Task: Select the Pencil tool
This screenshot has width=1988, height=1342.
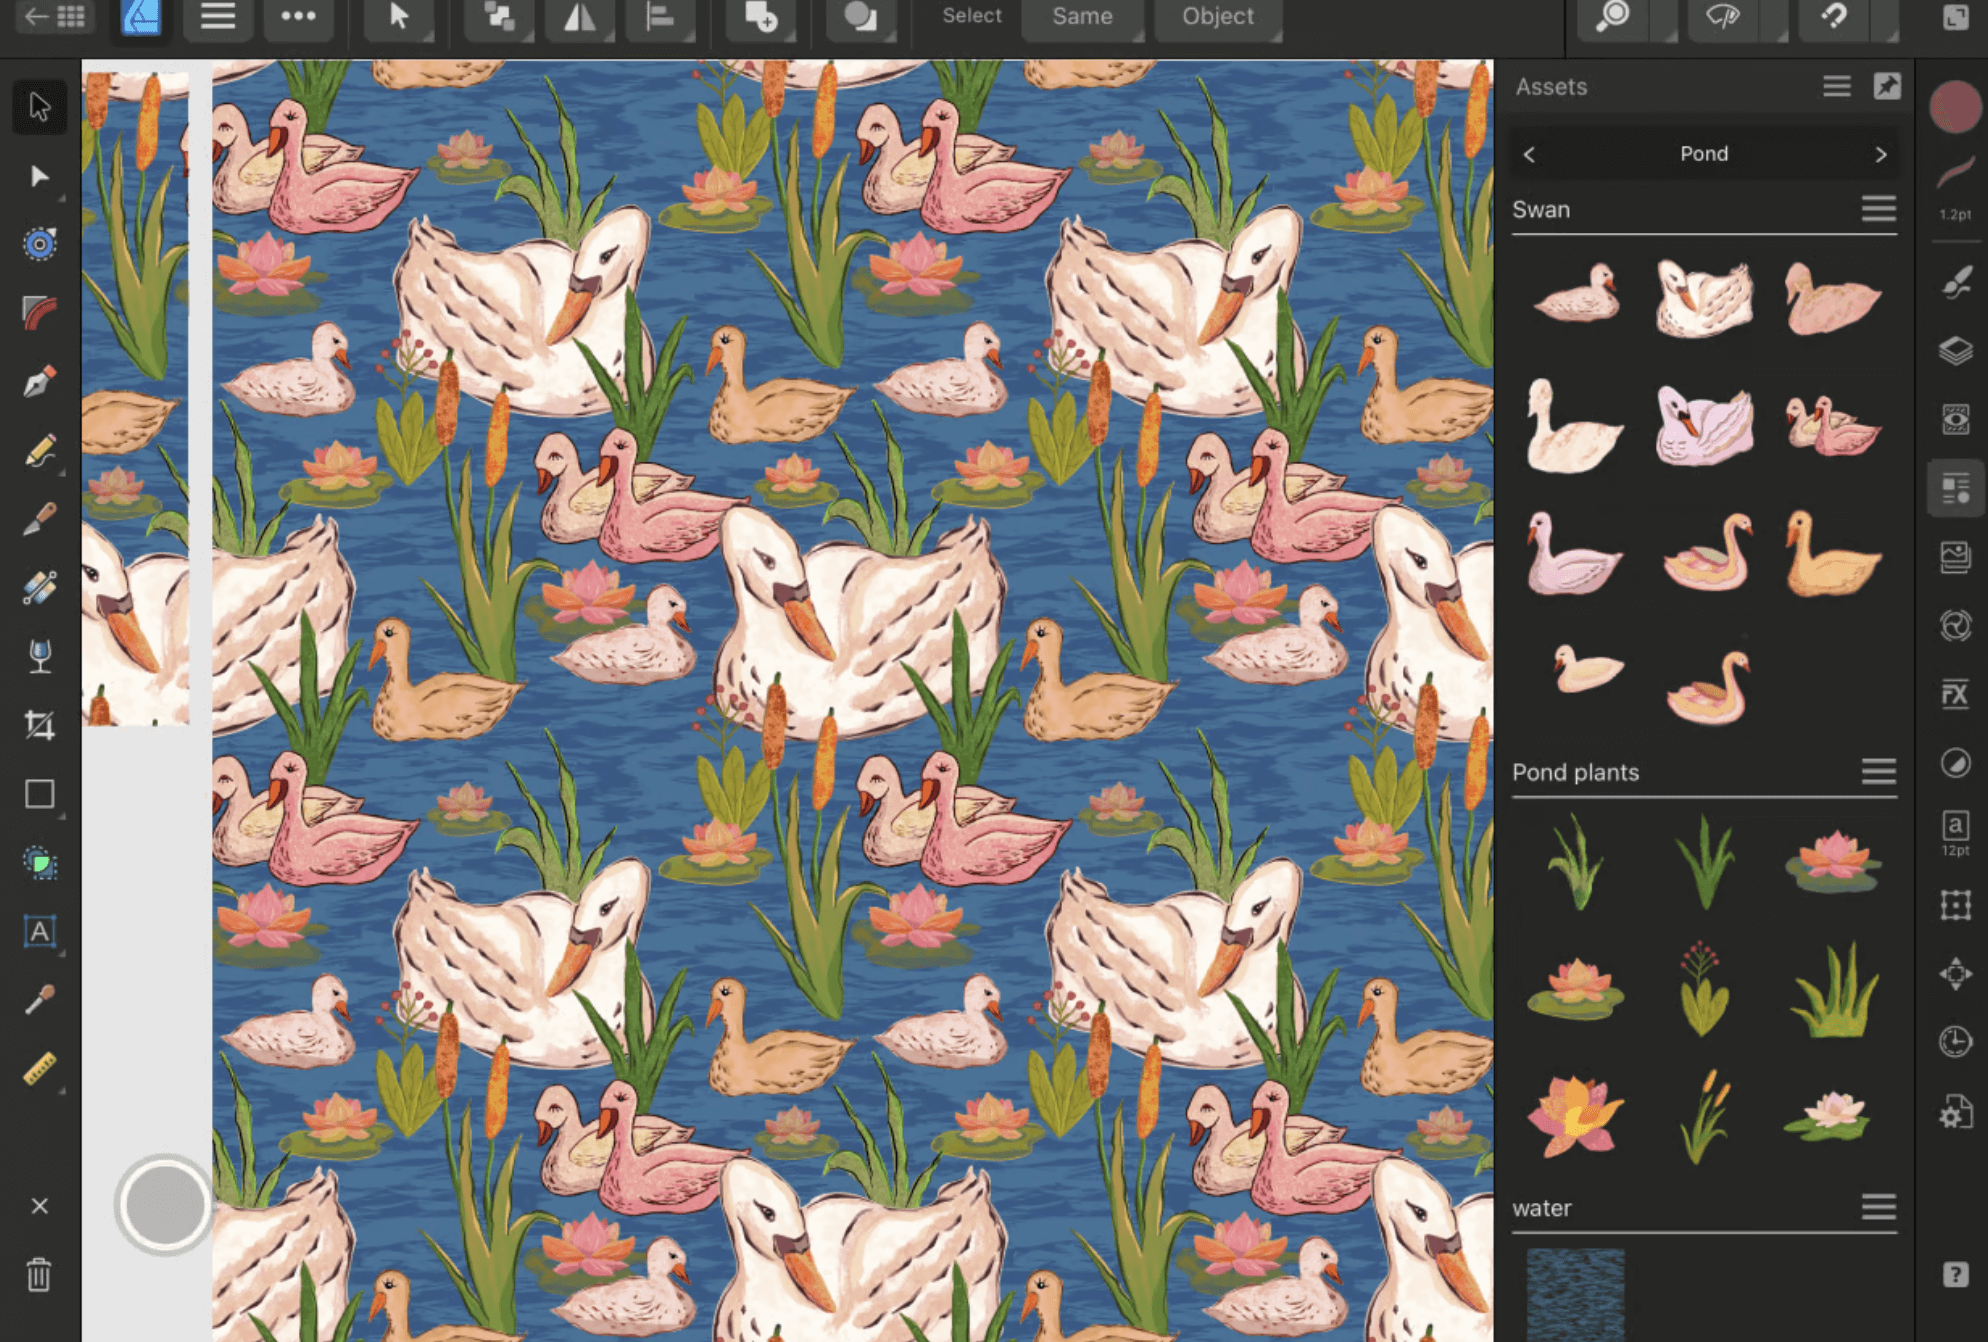Action: pyautogui.click(x=39, y=451)
